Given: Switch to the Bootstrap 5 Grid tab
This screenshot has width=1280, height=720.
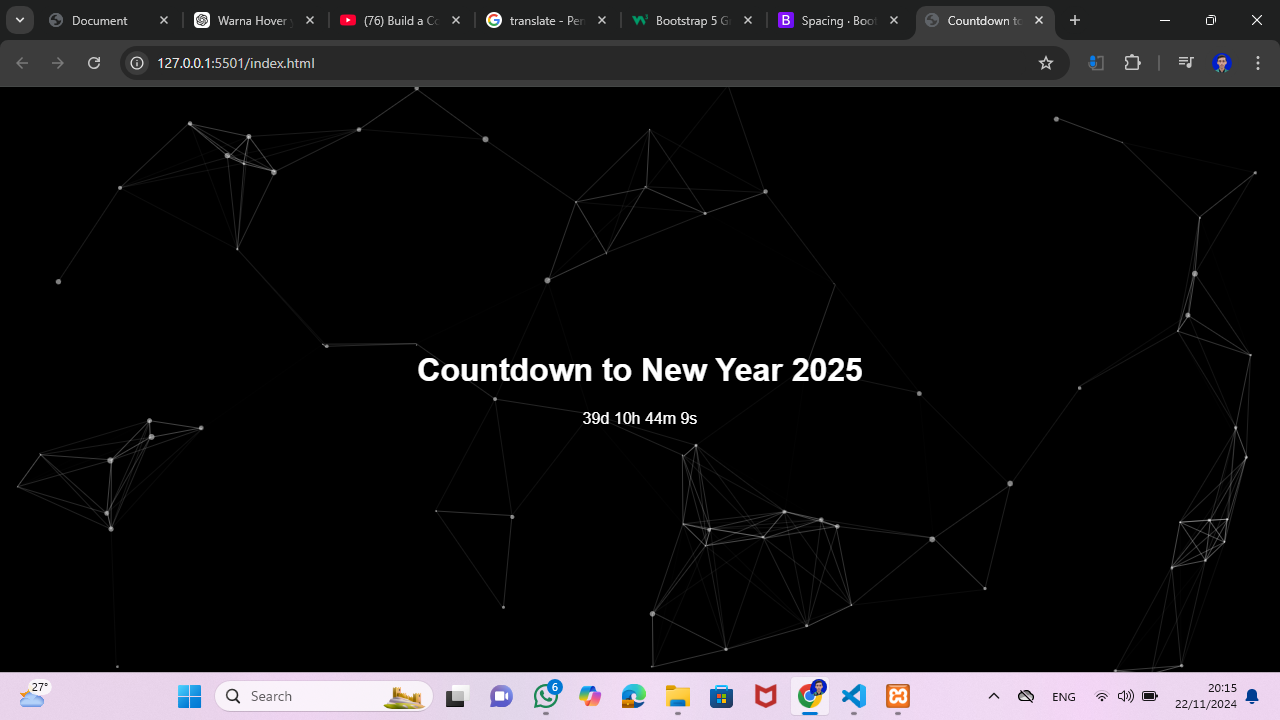Looking at the screenshot, I should 690,20.
